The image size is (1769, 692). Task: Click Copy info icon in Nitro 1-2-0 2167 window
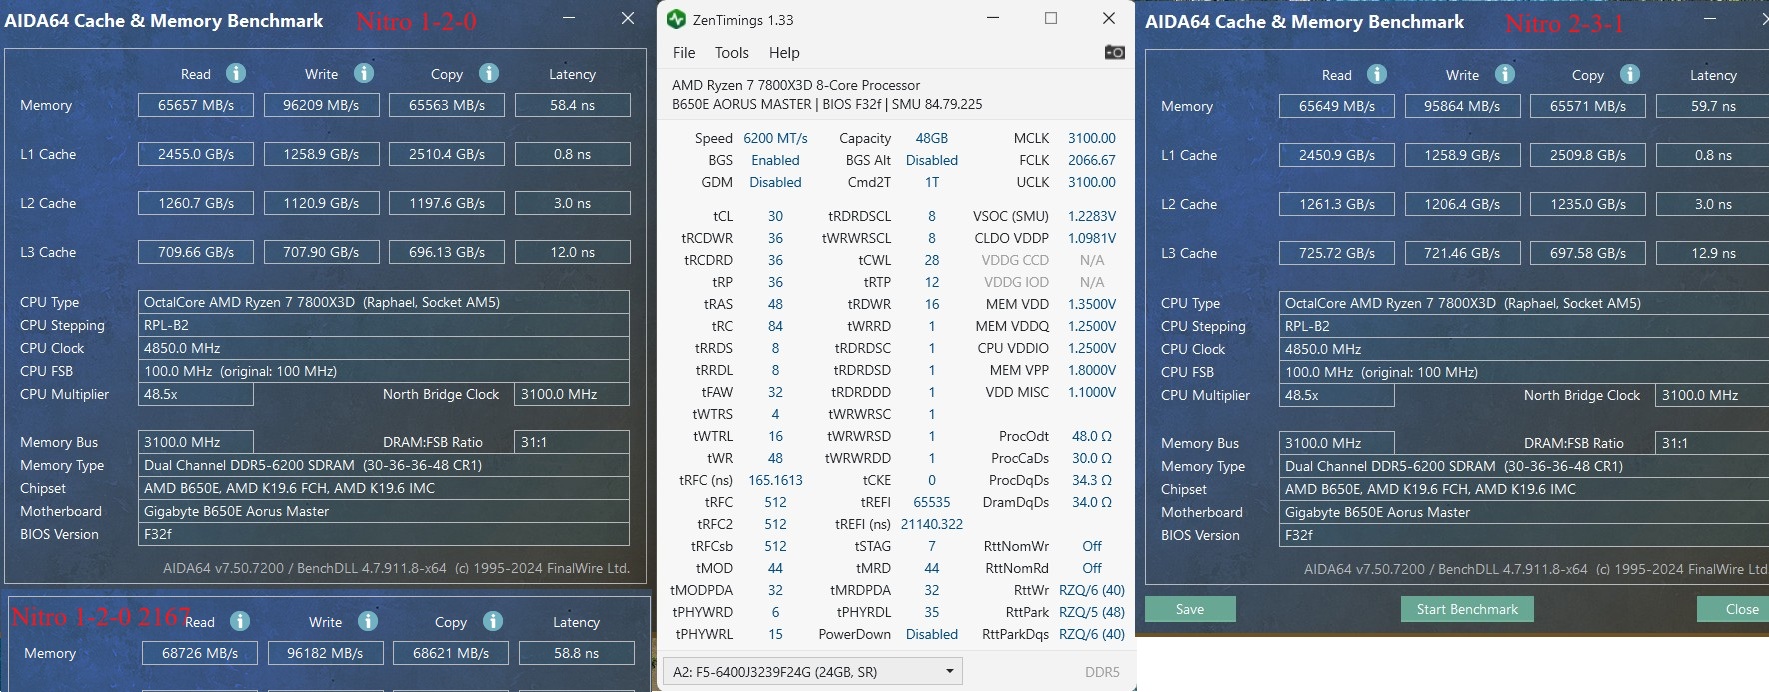point(493,621)
